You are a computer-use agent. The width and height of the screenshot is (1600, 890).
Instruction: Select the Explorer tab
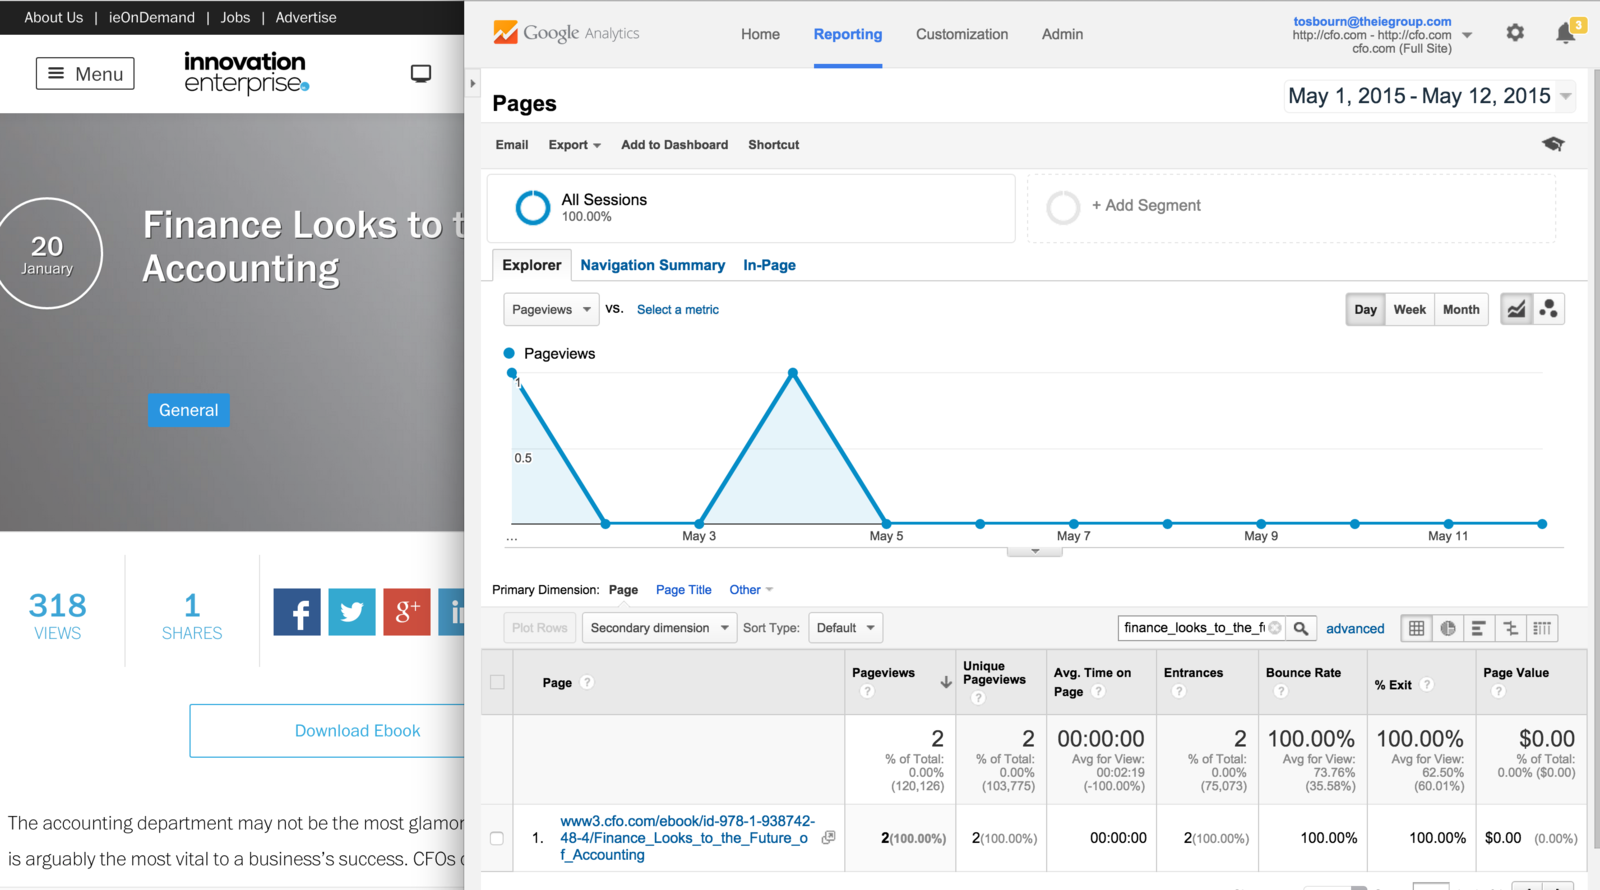[x=532, y=265]
